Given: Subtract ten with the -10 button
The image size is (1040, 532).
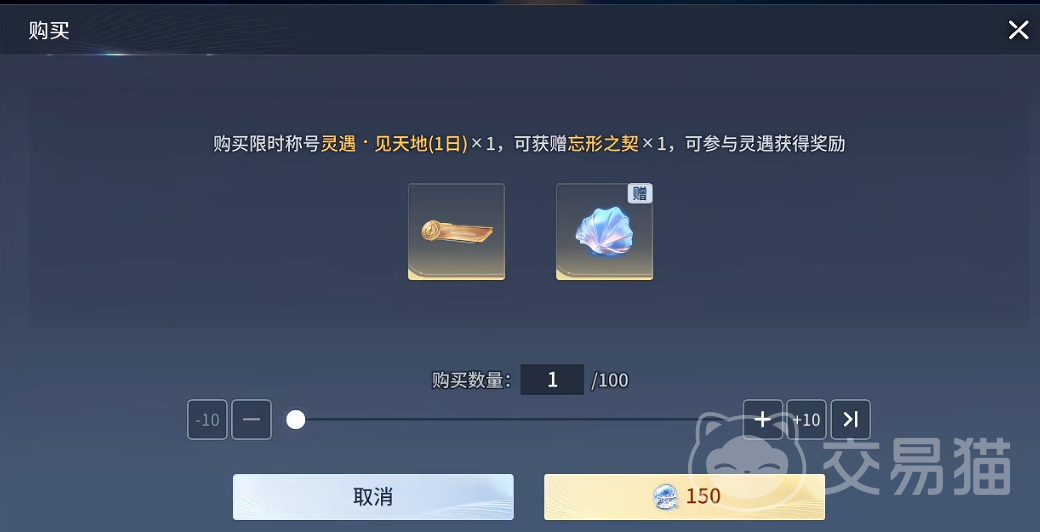Looking at the screenshot, I should pyautogui.click(x=207, y=419).
